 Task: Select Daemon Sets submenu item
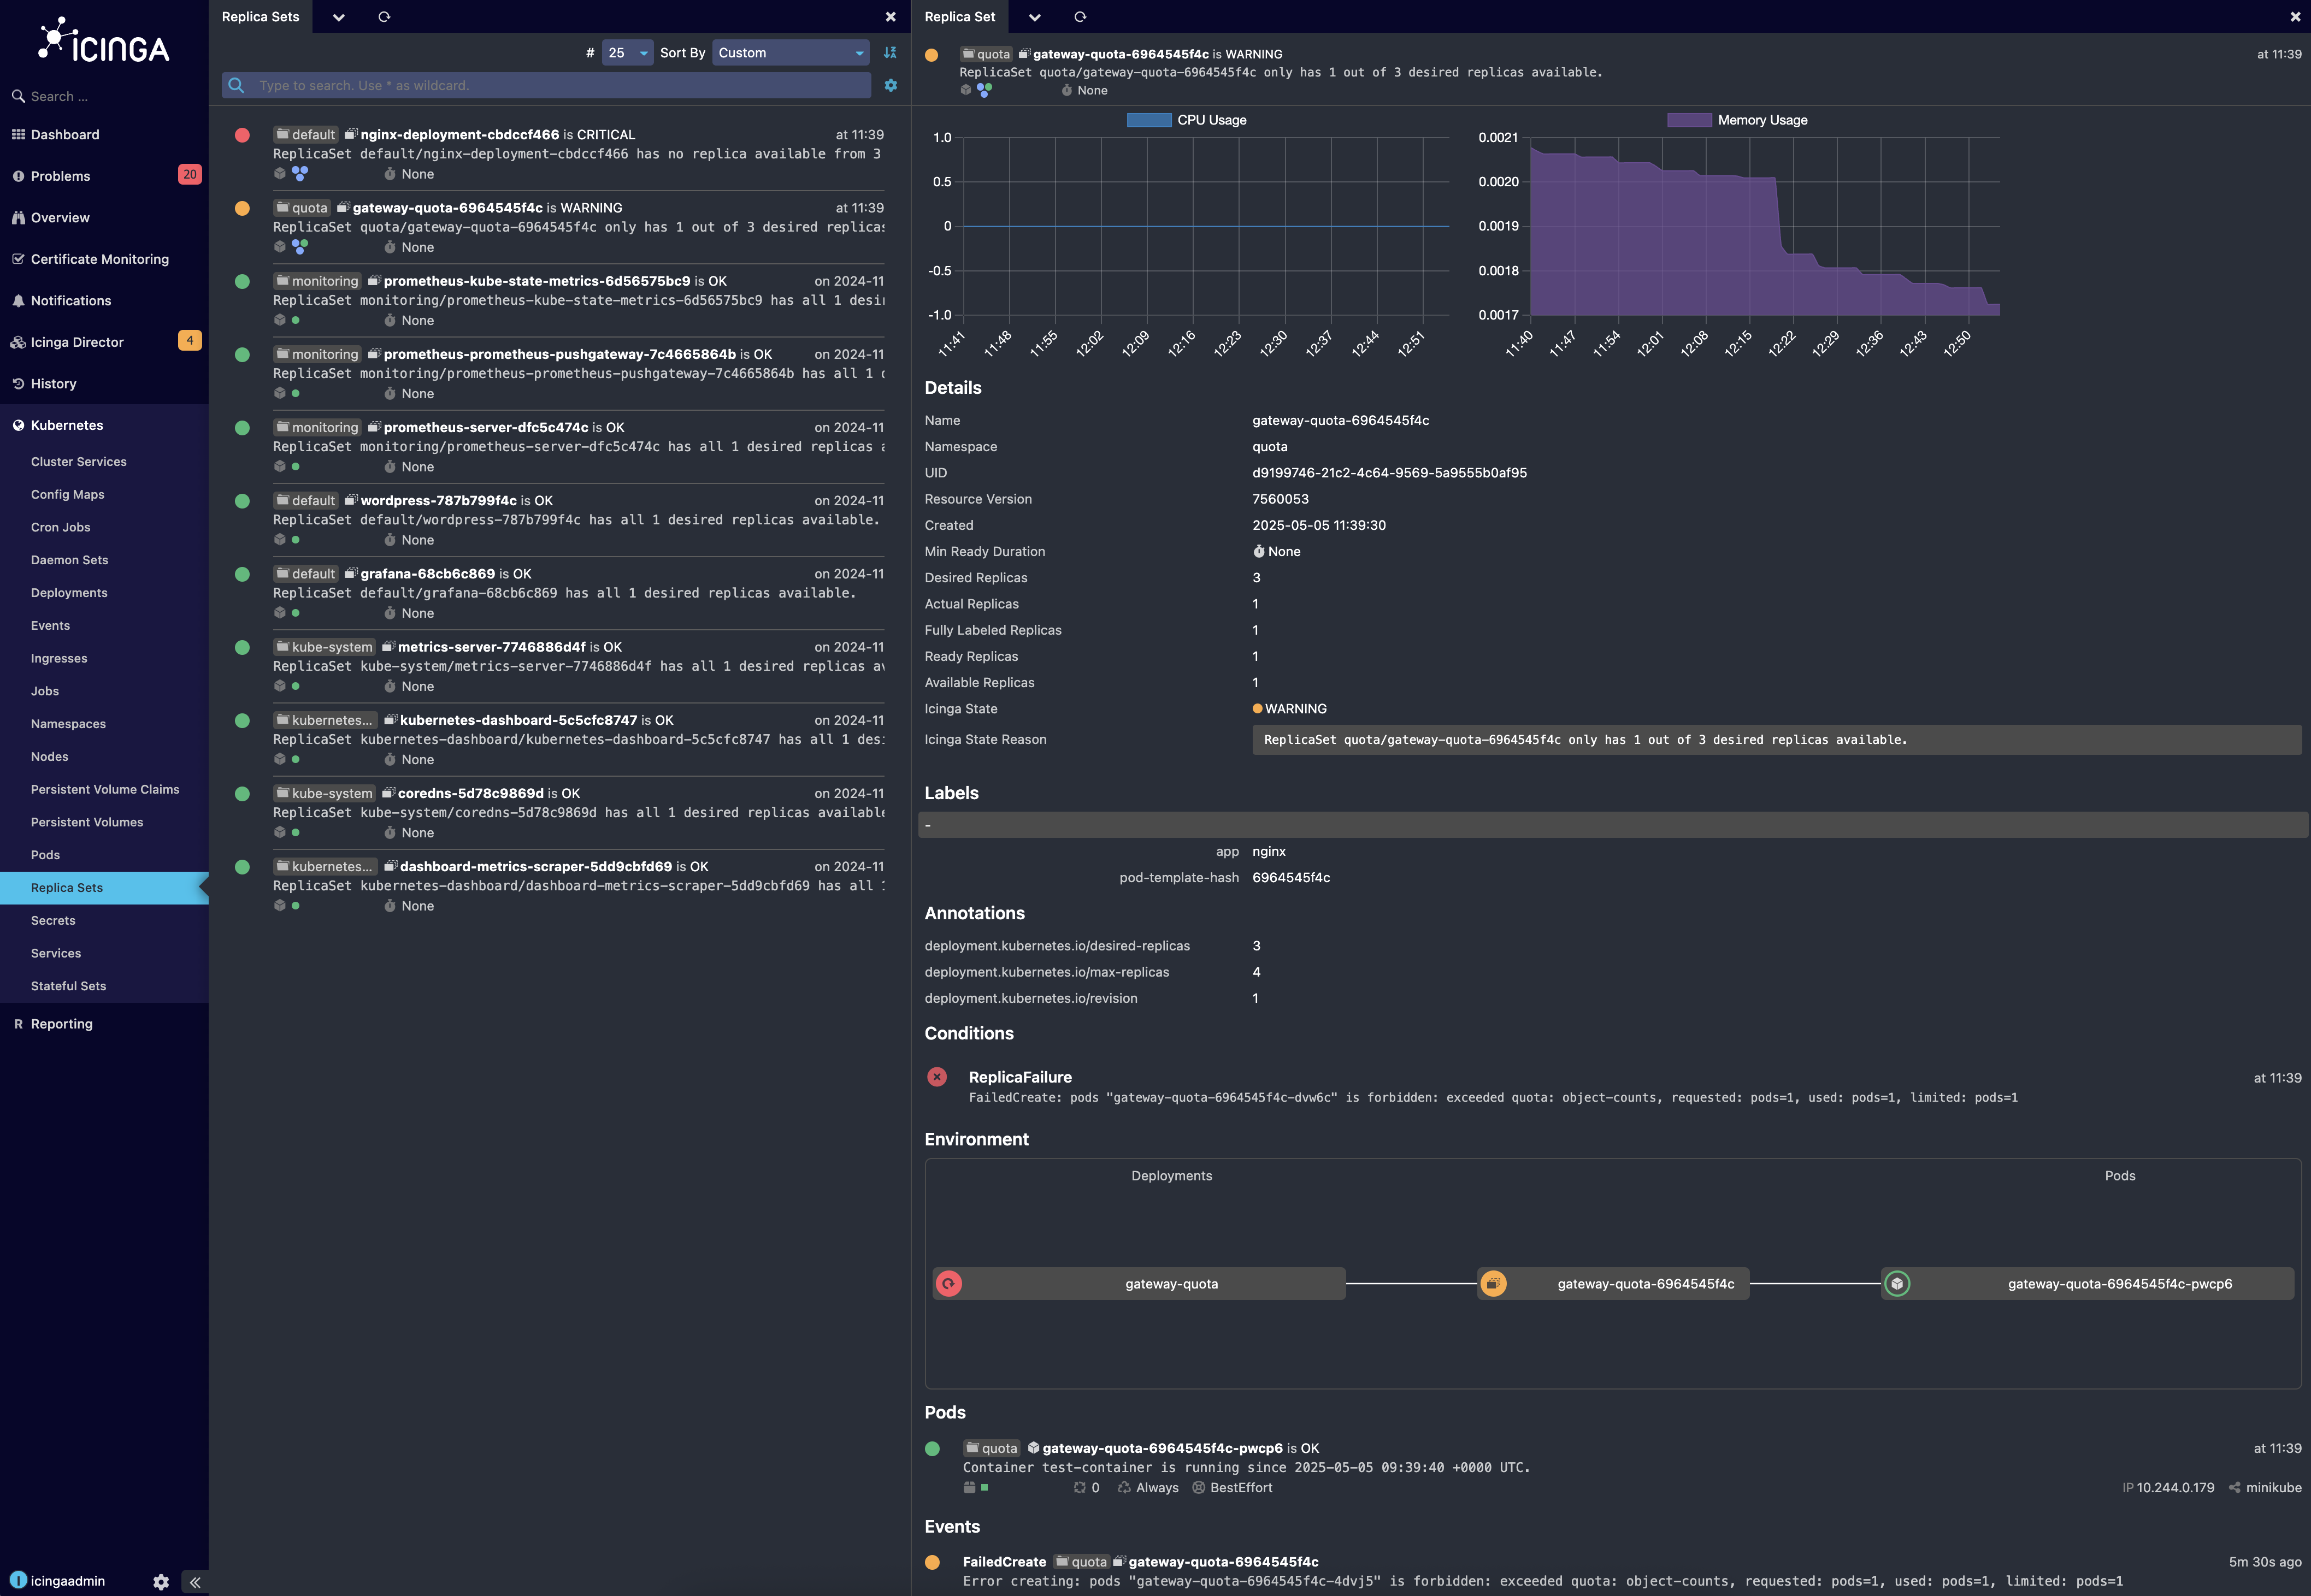[69, 561]
